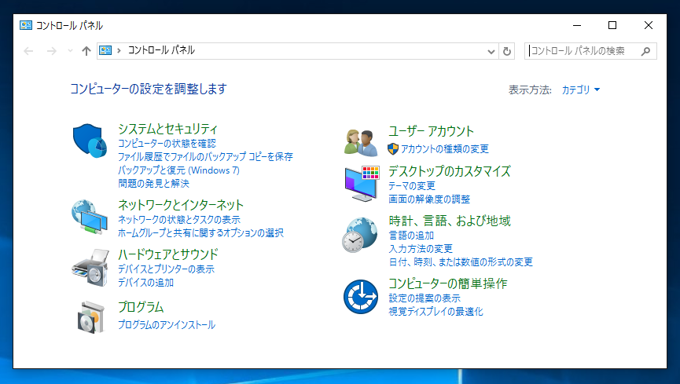
Task: Open バックアップと復元 (Windows 7) link
Action: (x=179, y=170)
